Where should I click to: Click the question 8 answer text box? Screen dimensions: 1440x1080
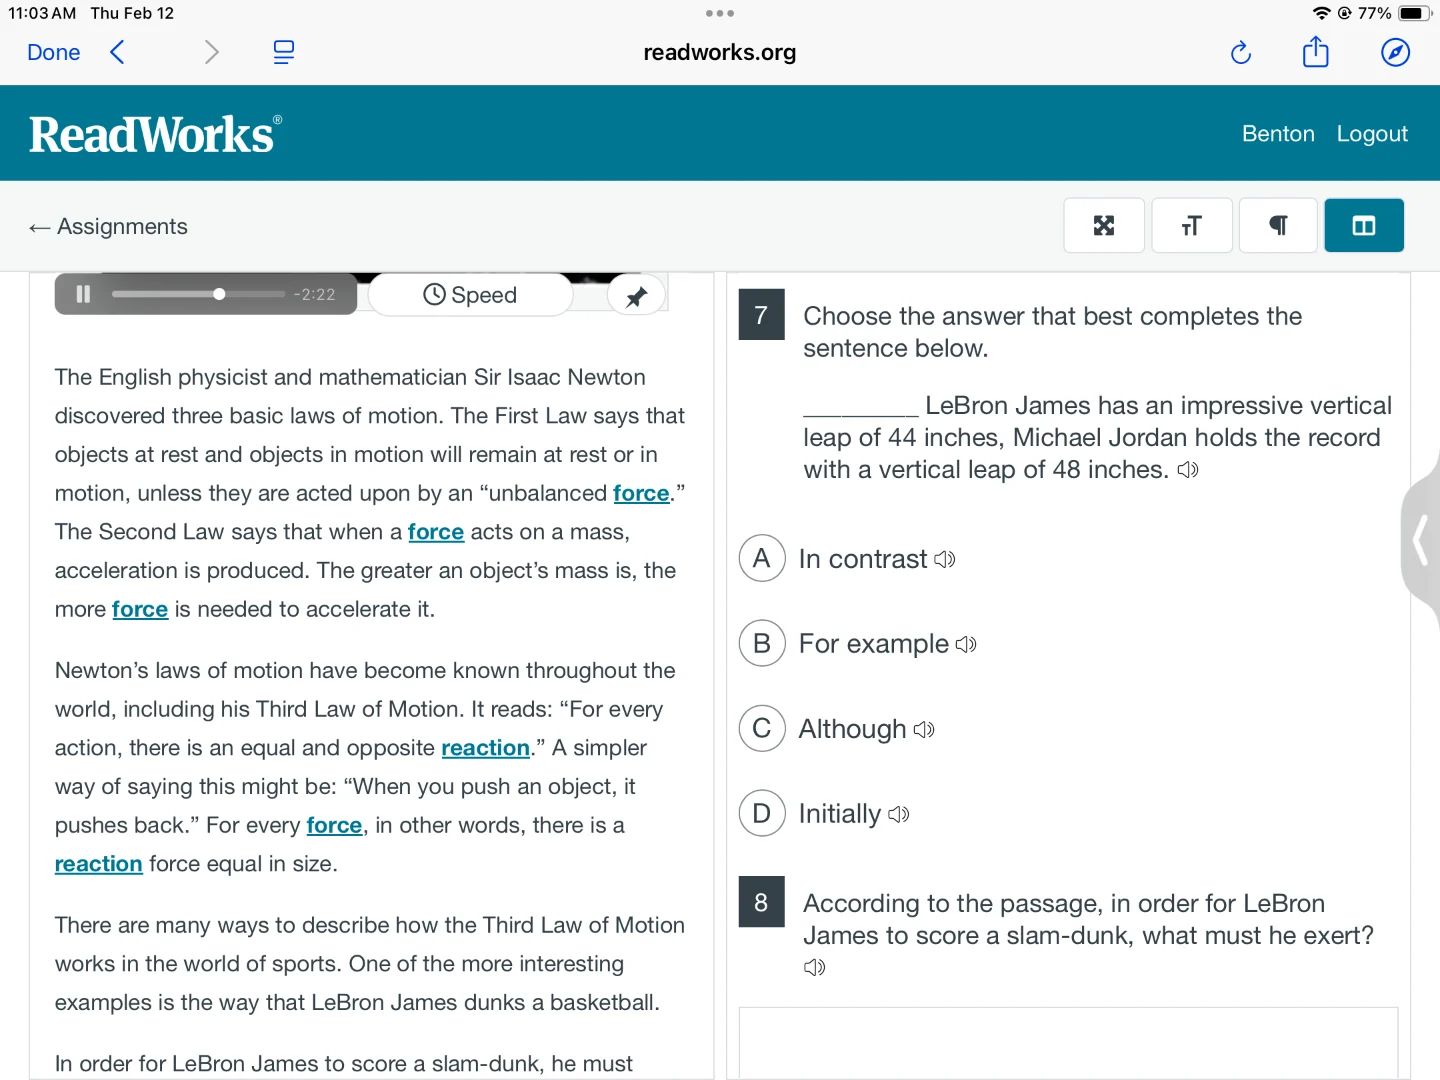click(x=1068, y=1042)
